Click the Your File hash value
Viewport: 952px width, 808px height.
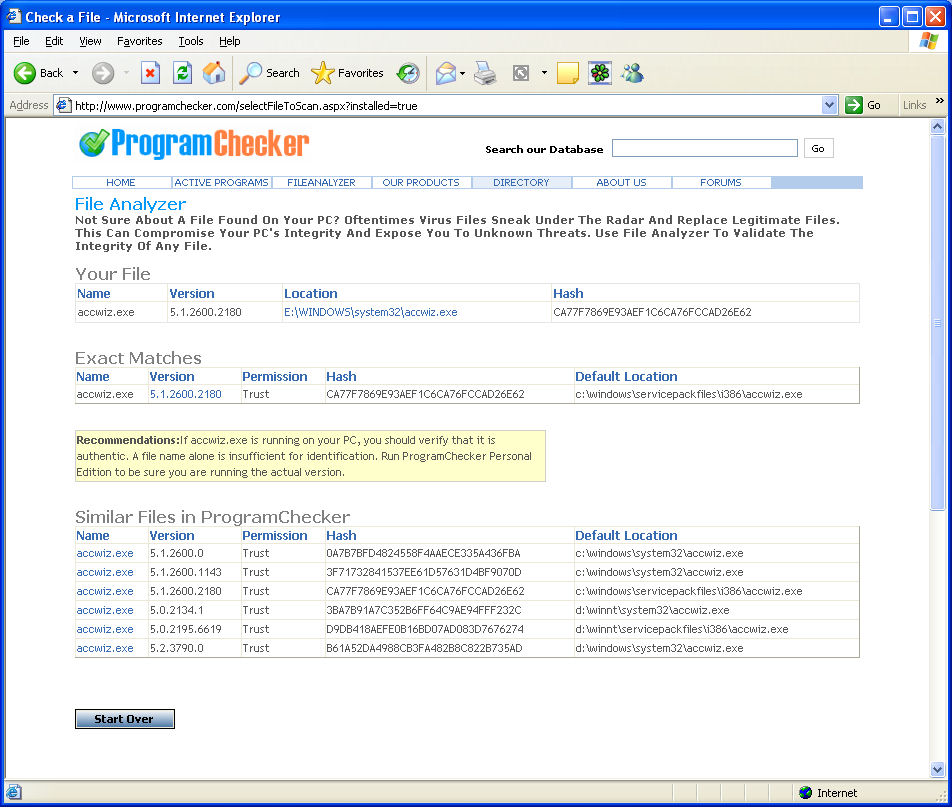point(652,312)
